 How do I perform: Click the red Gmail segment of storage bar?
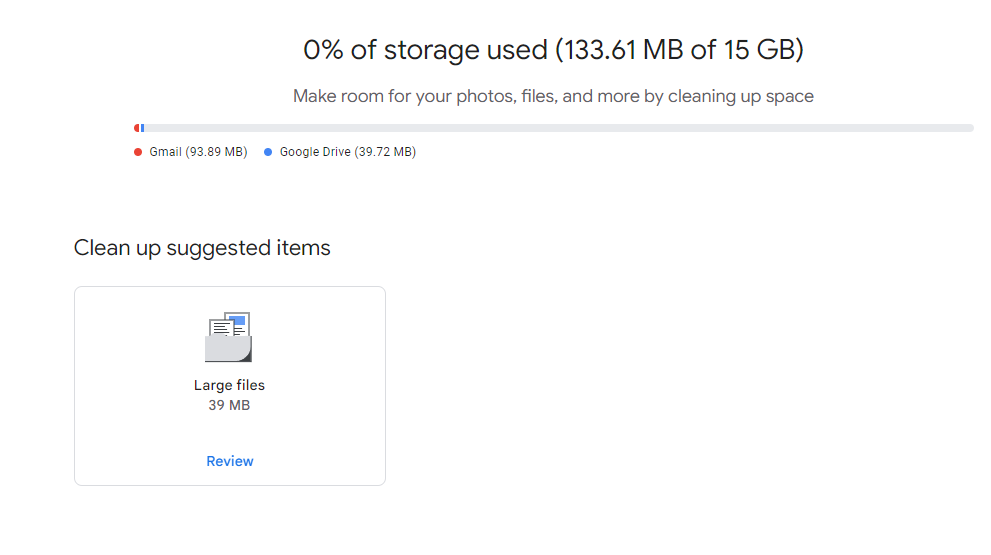tap(137, 128)
